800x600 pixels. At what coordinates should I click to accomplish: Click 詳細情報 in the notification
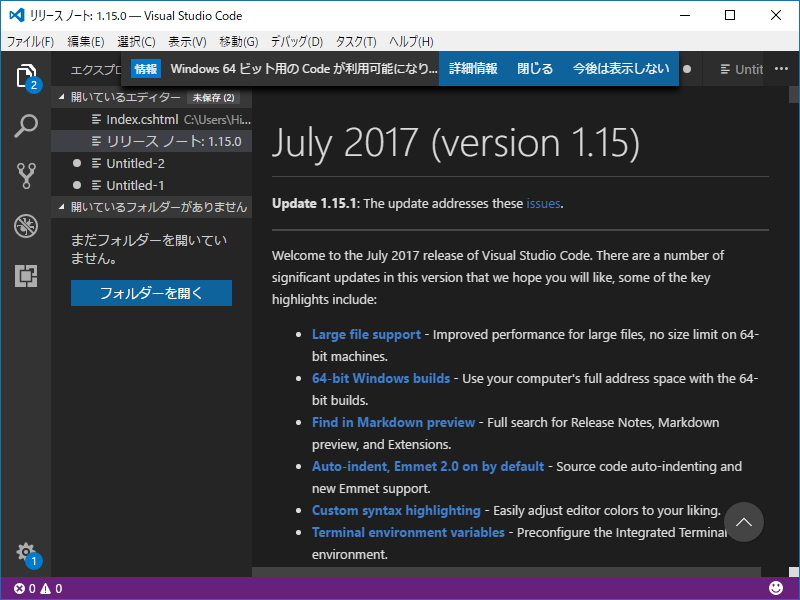473,68
